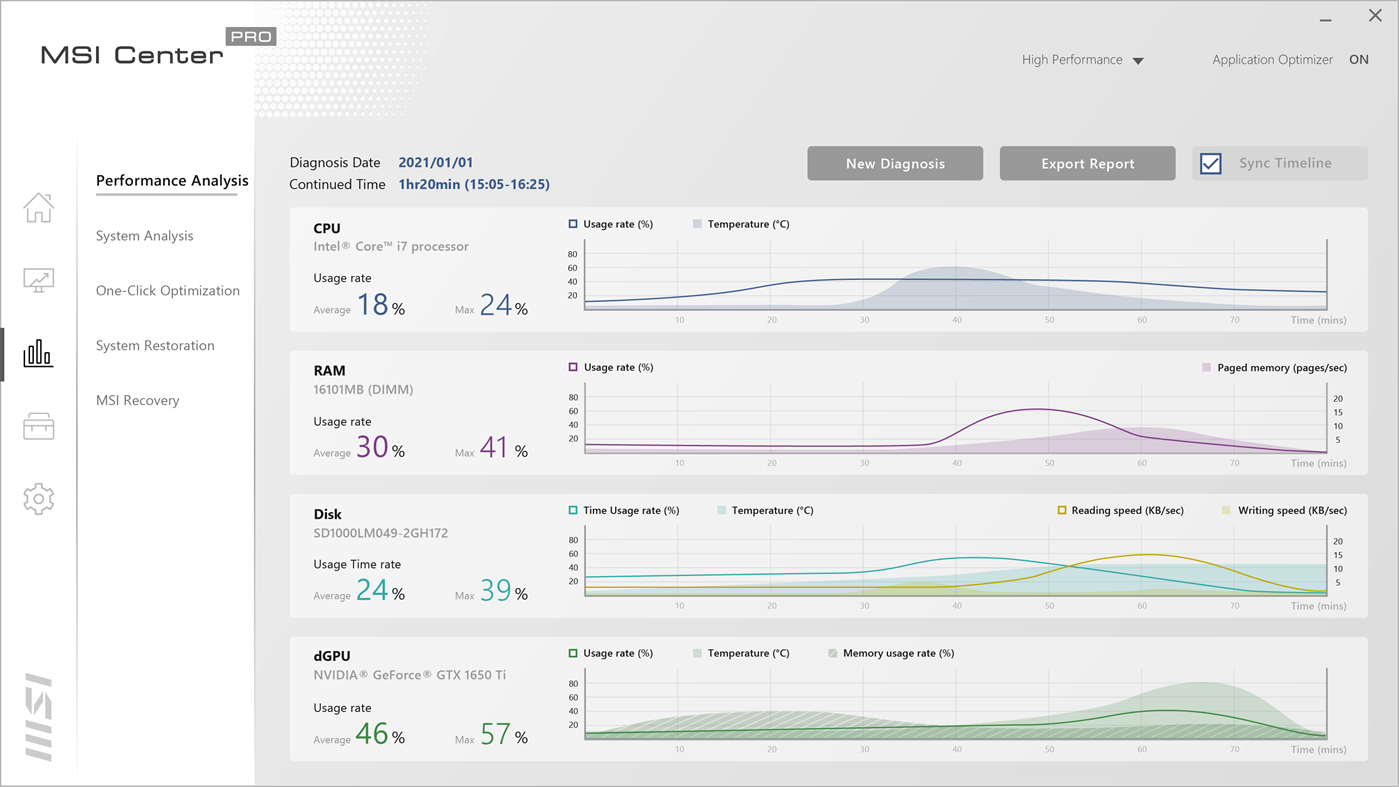
Task: Open the Settings gear icon
Action: pyautogui.click(x=39, y=498)
